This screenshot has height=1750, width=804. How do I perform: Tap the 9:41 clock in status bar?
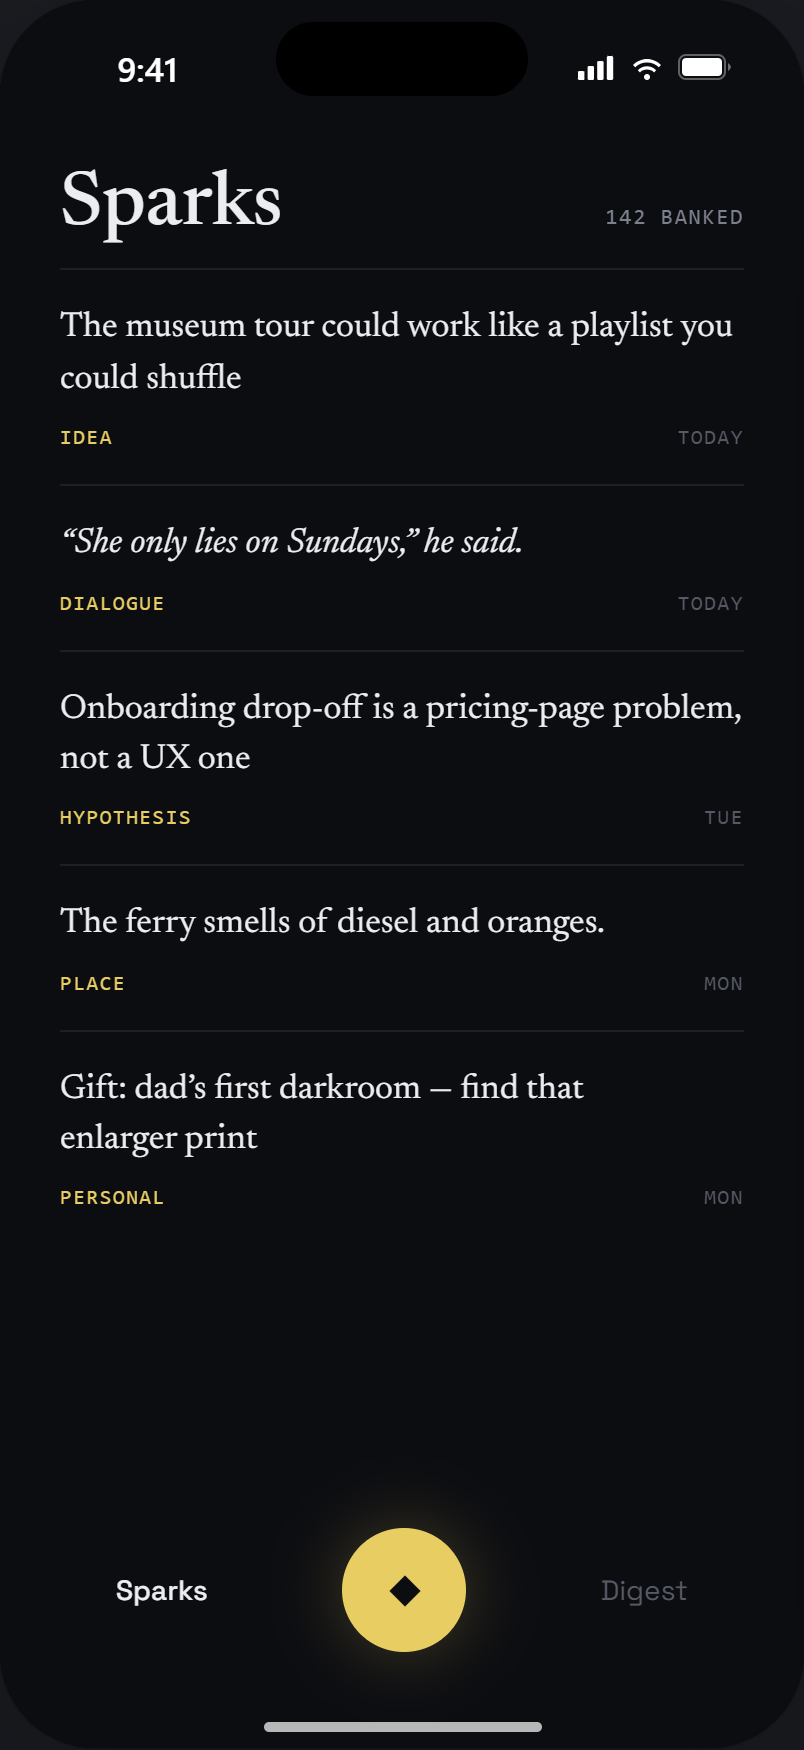[147, 70]
